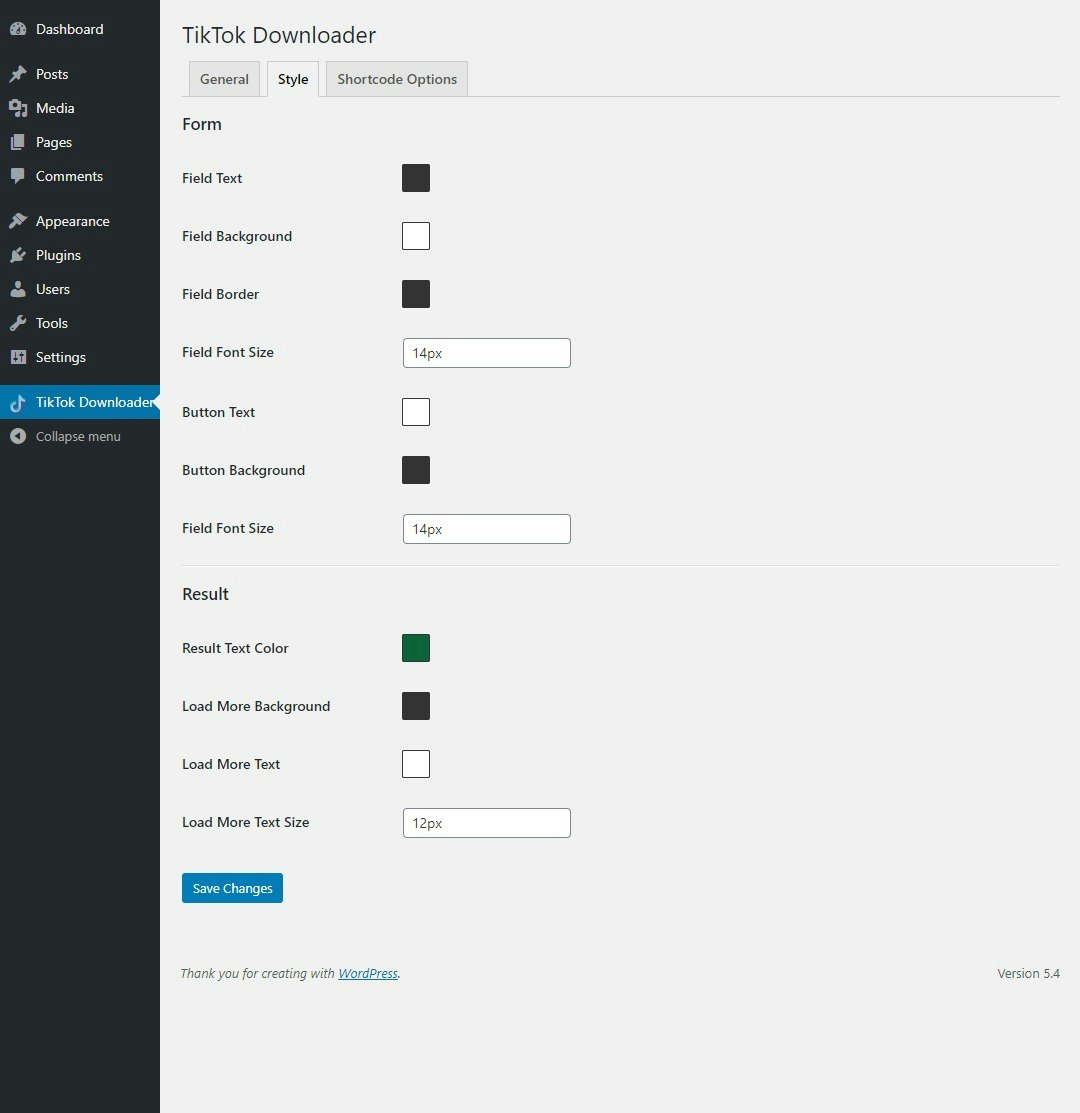Click the Field Border label
Image resolution: width=1080 pixels, height=1113 pixels.
click(x=220, y=294)
